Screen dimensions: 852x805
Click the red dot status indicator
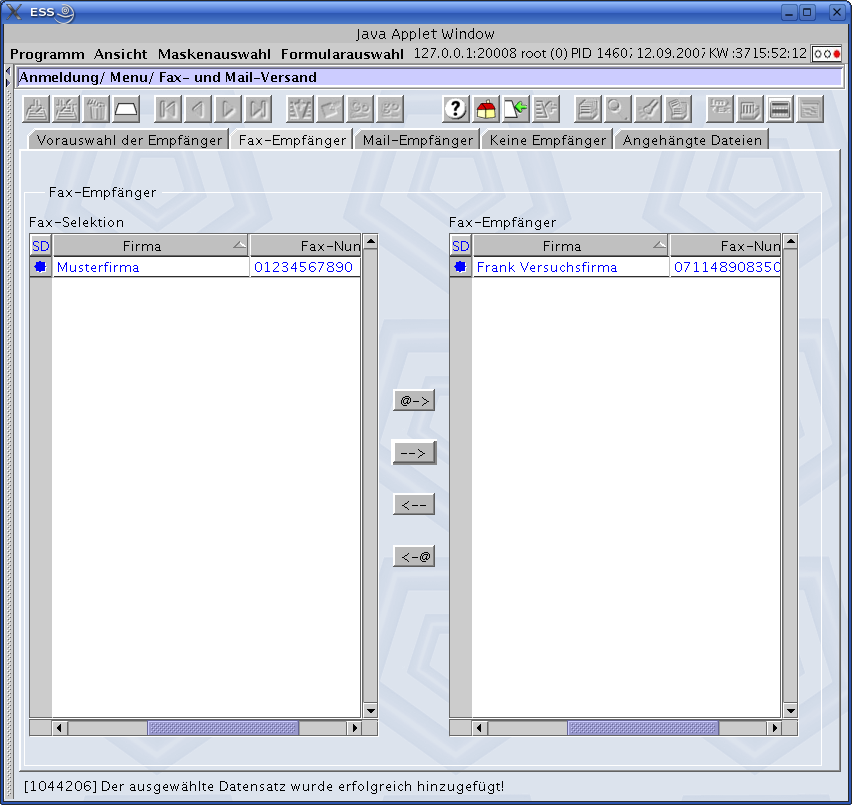pyautogui.click(x=837, y=54)
